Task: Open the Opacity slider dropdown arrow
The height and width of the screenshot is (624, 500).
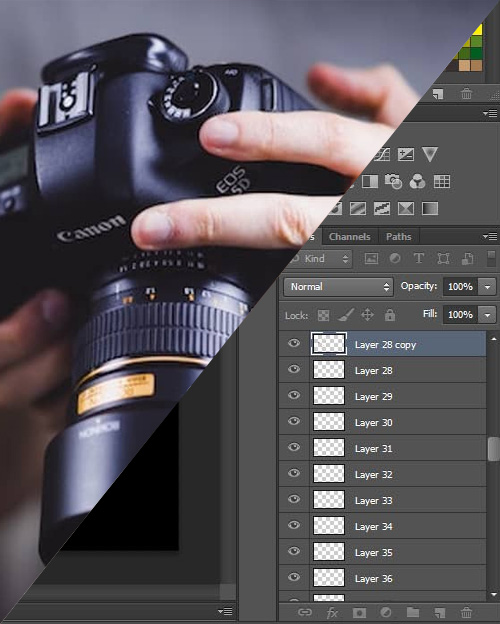Action: click(x=487, y=287)
